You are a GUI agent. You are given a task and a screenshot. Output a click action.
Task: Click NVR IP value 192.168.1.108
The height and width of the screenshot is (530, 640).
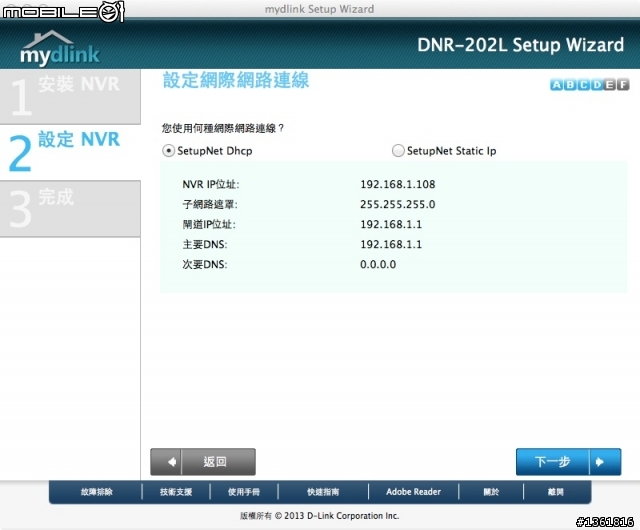point(398,184)
